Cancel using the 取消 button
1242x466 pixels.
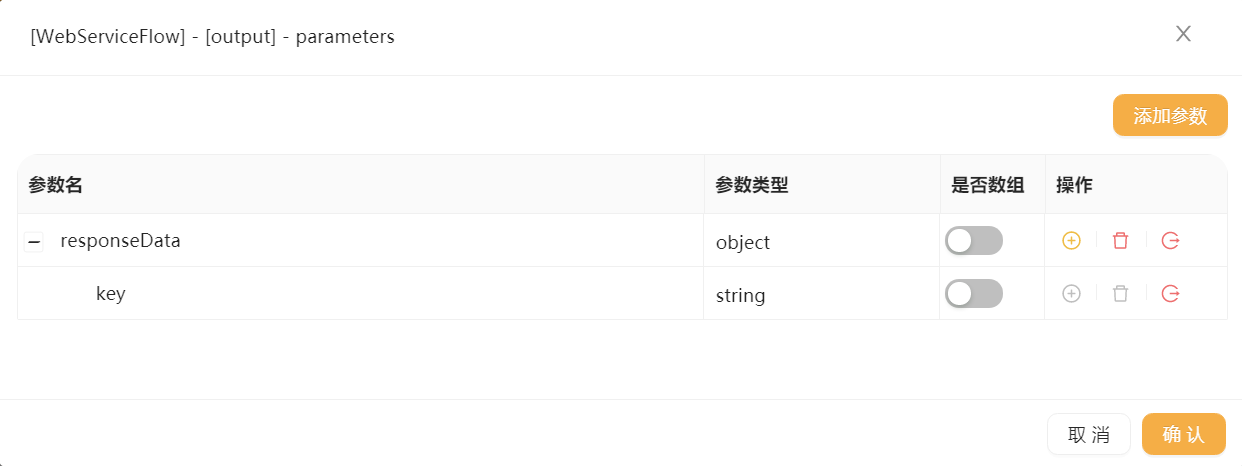tap(1089, 434)
